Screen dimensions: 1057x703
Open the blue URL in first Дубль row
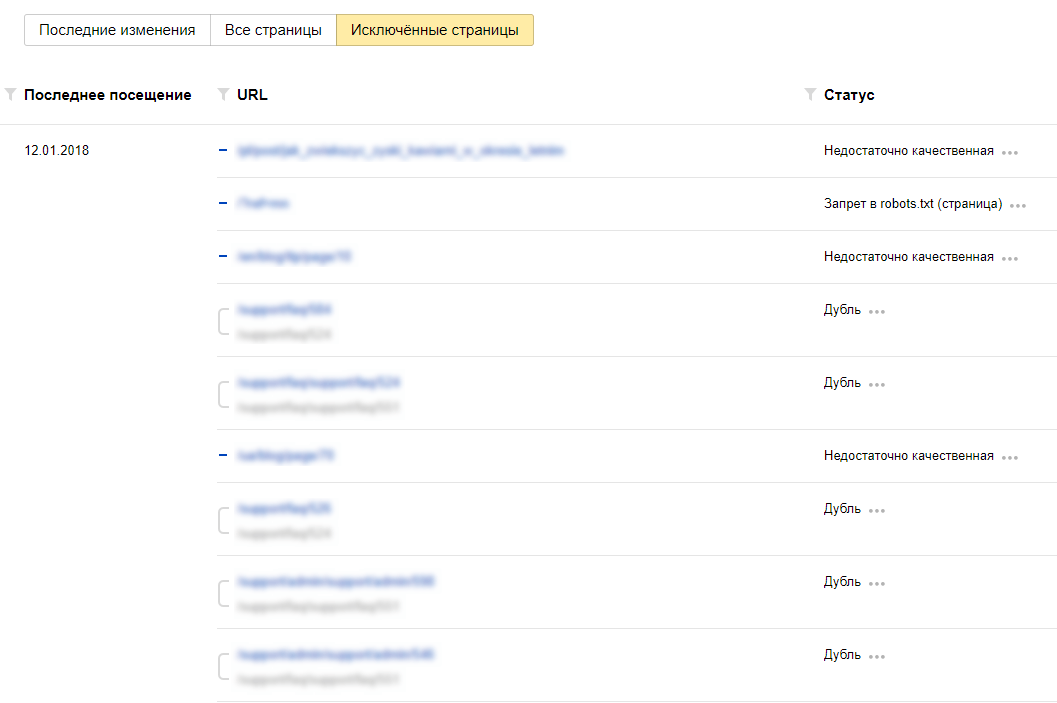click(284, 310)
